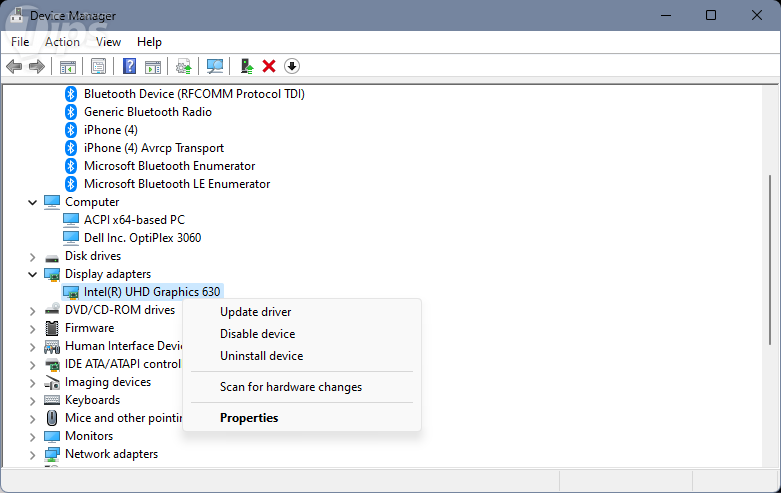Click the Network adapters category icon
The height and width of the screenshot is (494, 781).
click(x=52, y=454)
